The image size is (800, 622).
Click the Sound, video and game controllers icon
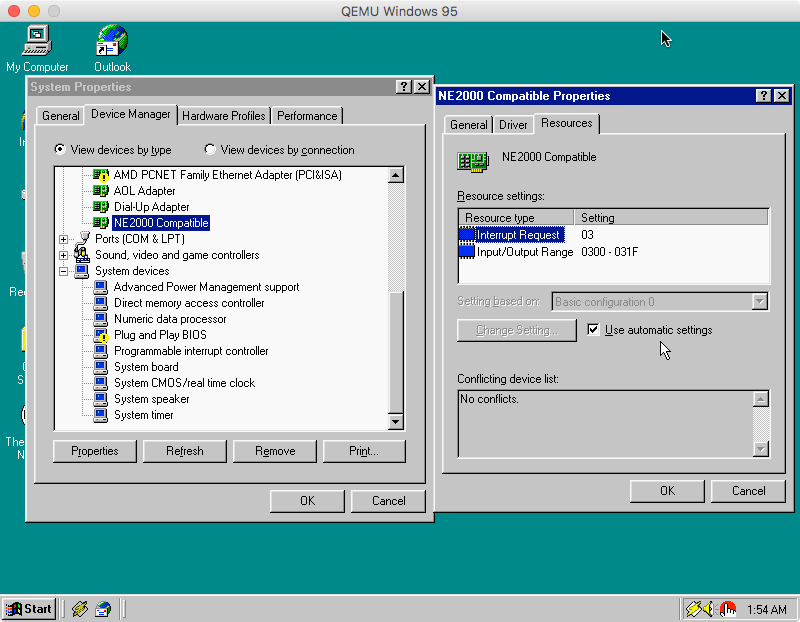point(82,255)
